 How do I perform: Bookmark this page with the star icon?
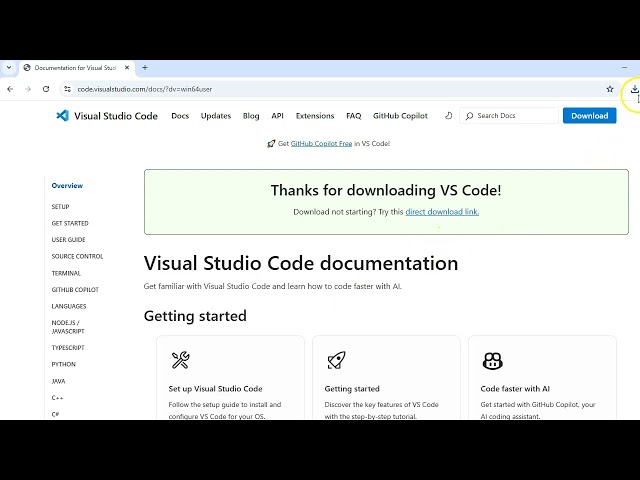tap(610, 89)
